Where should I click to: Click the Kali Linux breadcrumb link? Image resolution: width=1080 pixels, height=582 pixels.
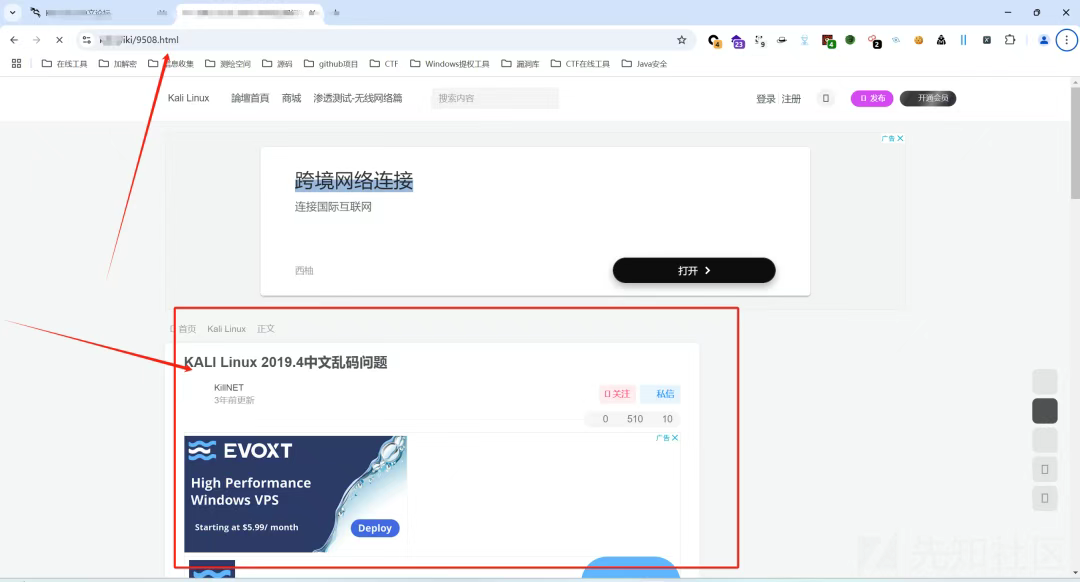point(227,329)
